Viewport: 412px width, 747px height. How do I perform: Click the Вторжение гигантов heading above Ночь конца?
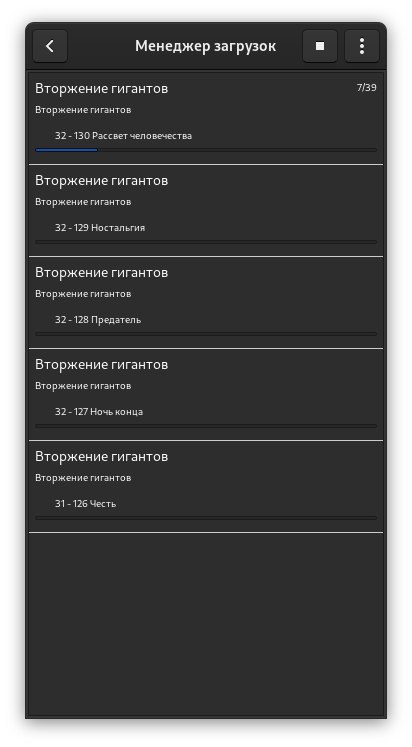[x=101, y=364]
